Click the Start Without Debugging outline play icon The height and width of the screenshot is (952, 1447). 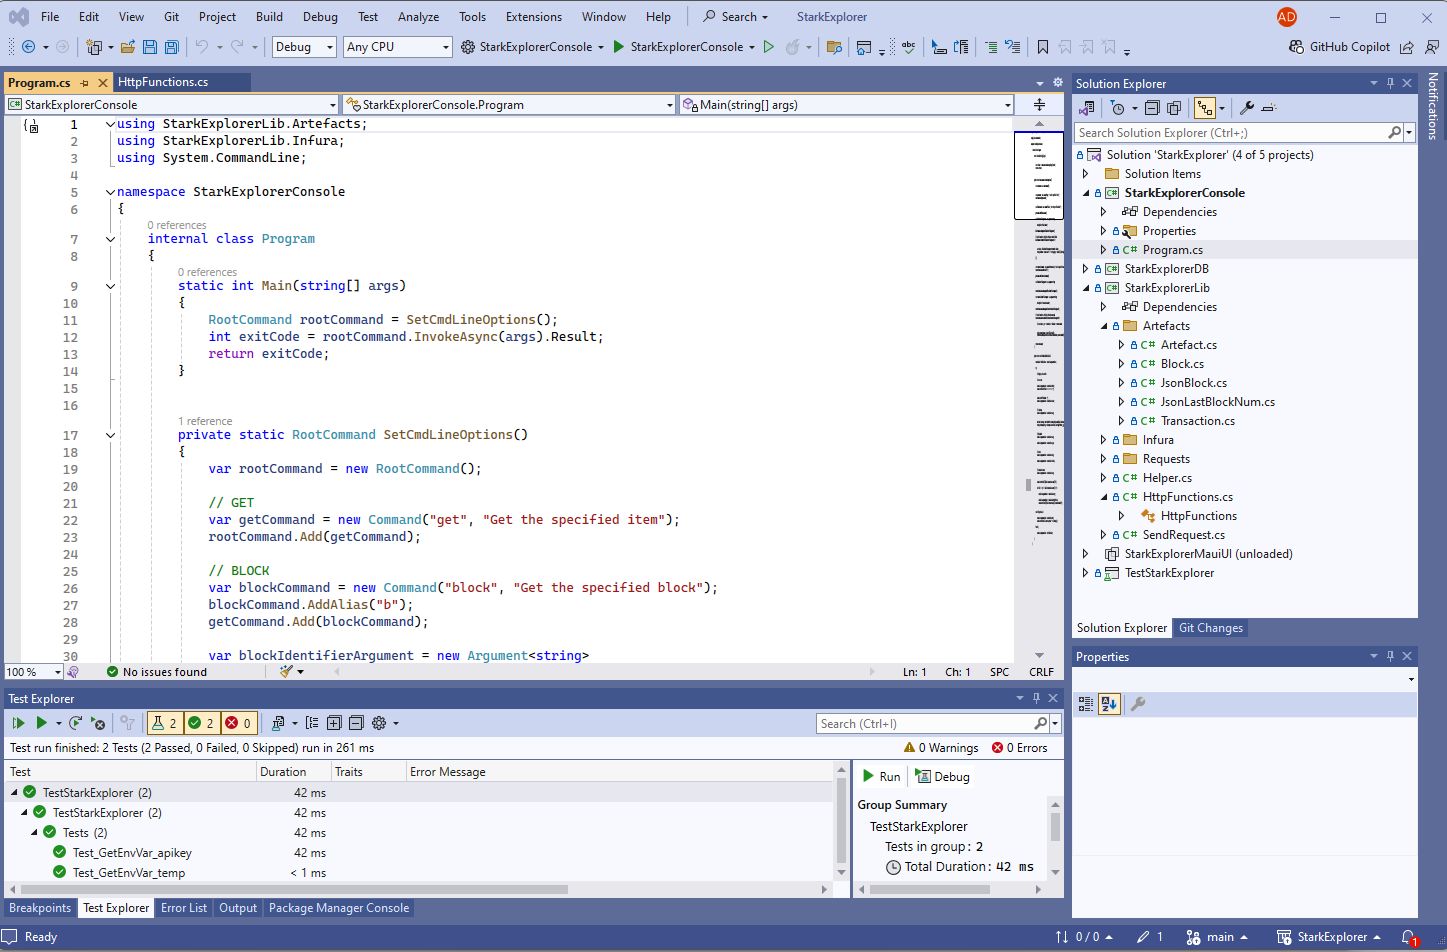click(x=768, y=47)
